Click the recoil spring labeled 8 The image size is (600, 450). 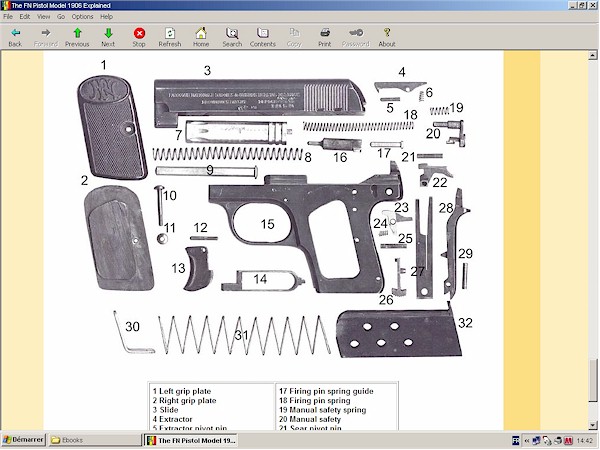227,154
